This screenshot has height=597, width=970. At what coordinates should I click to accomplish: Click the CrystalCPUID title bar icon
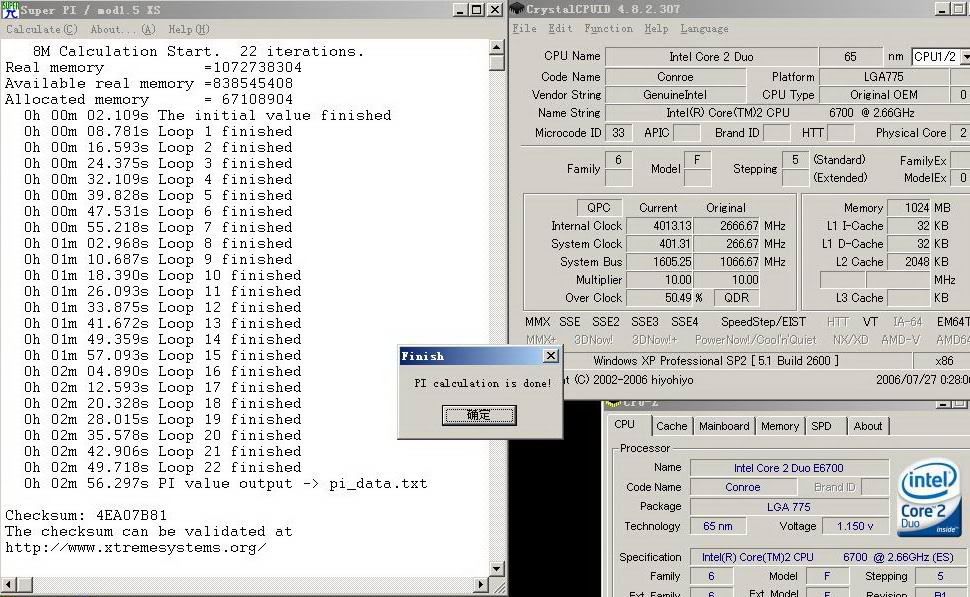click(518, 10)
